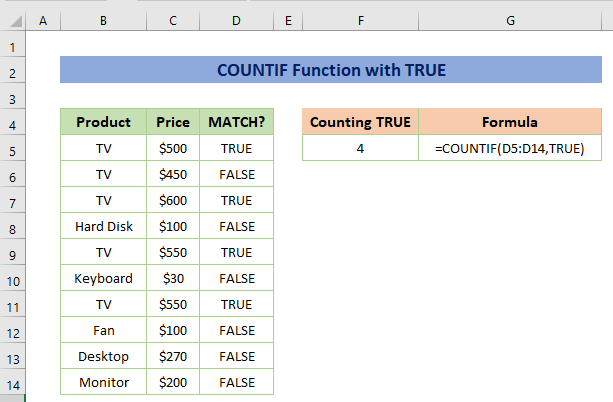
Task: Select row 5 header
Action: [14, 148]
